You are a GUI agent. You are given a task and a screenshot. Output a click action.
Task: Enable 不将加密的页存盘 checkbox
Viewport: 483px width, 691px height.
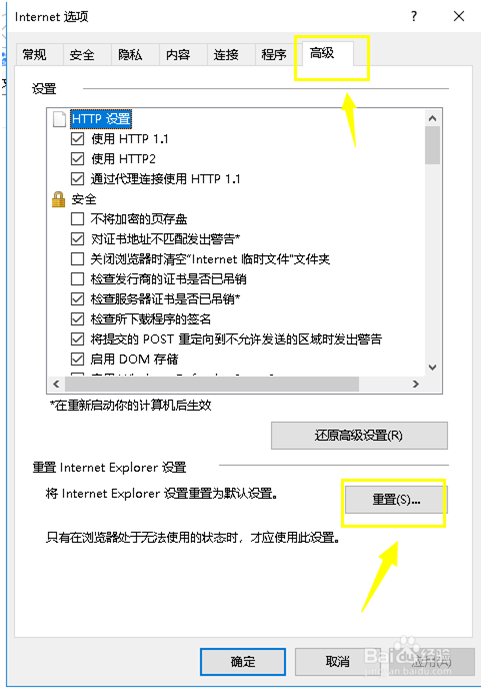[x=78, y=219]
